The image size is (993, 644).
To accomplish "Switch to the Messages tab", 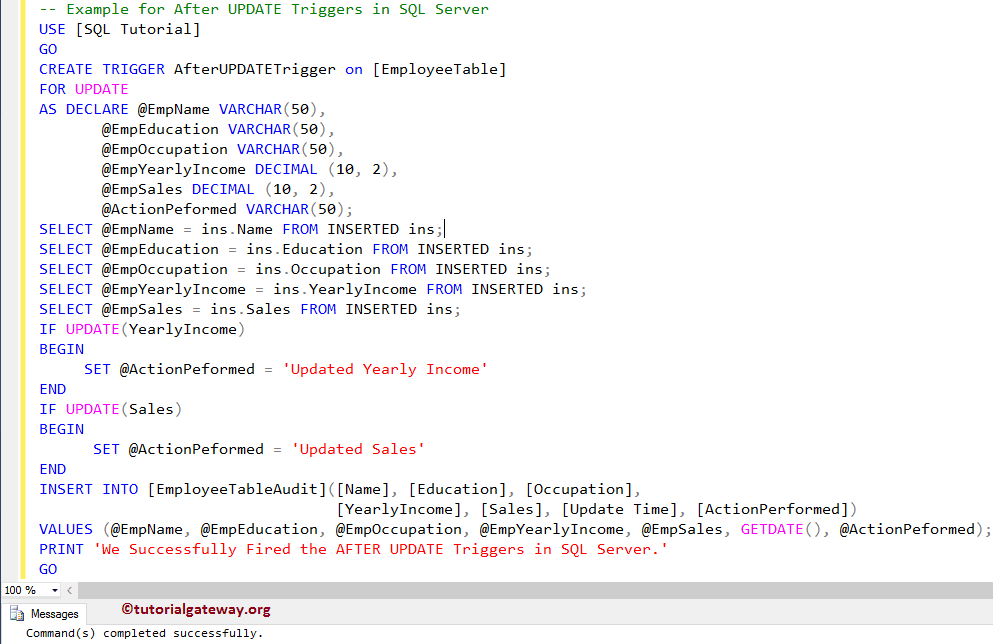I will (55, 613).
